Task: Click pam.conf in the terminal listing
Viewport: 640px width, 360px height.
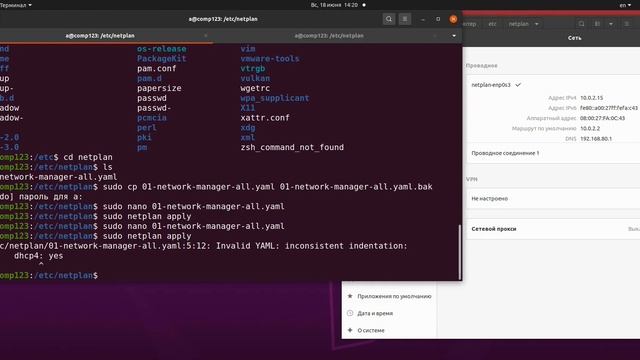Action: pyautogui.click(x=157, y=69)
